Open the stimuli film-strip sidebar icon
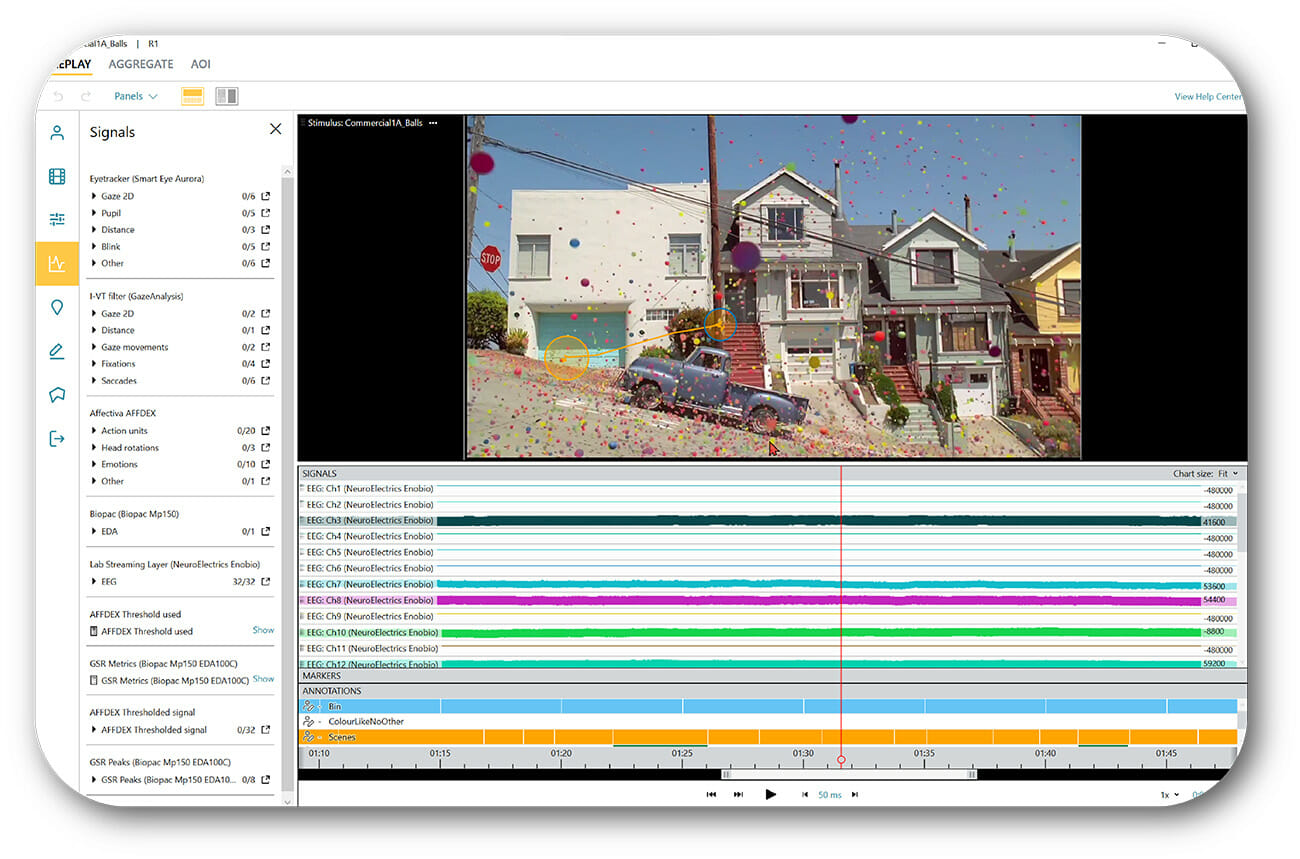The height and width of the screenshot is (859, 1300). 57,177
